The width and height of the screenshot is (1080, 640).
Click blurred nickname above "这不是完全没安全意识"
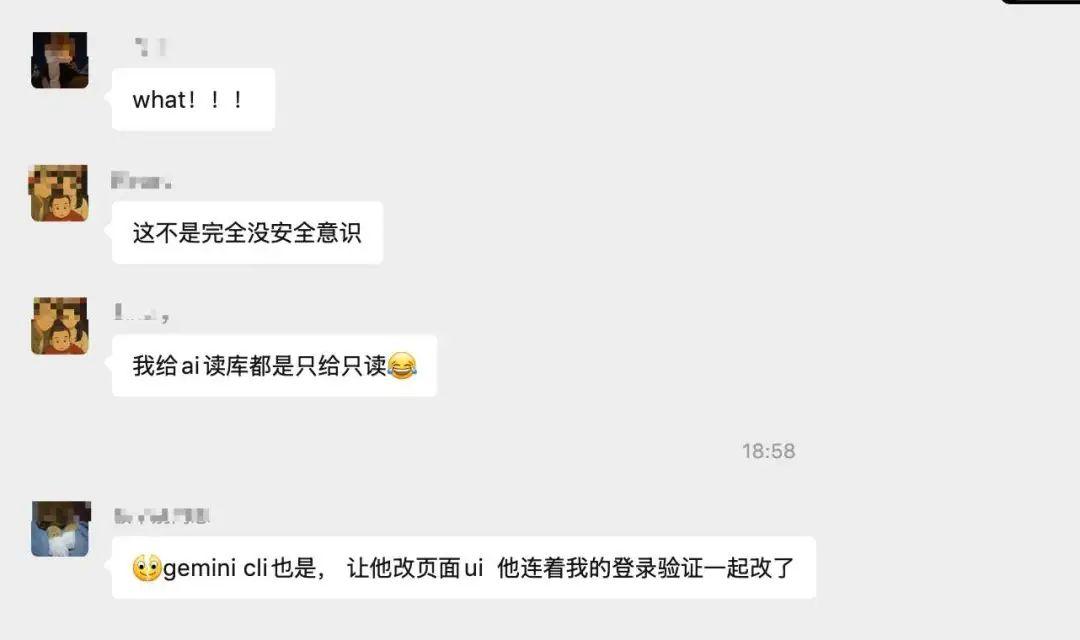pyautogui.click(x=141, y=181)
